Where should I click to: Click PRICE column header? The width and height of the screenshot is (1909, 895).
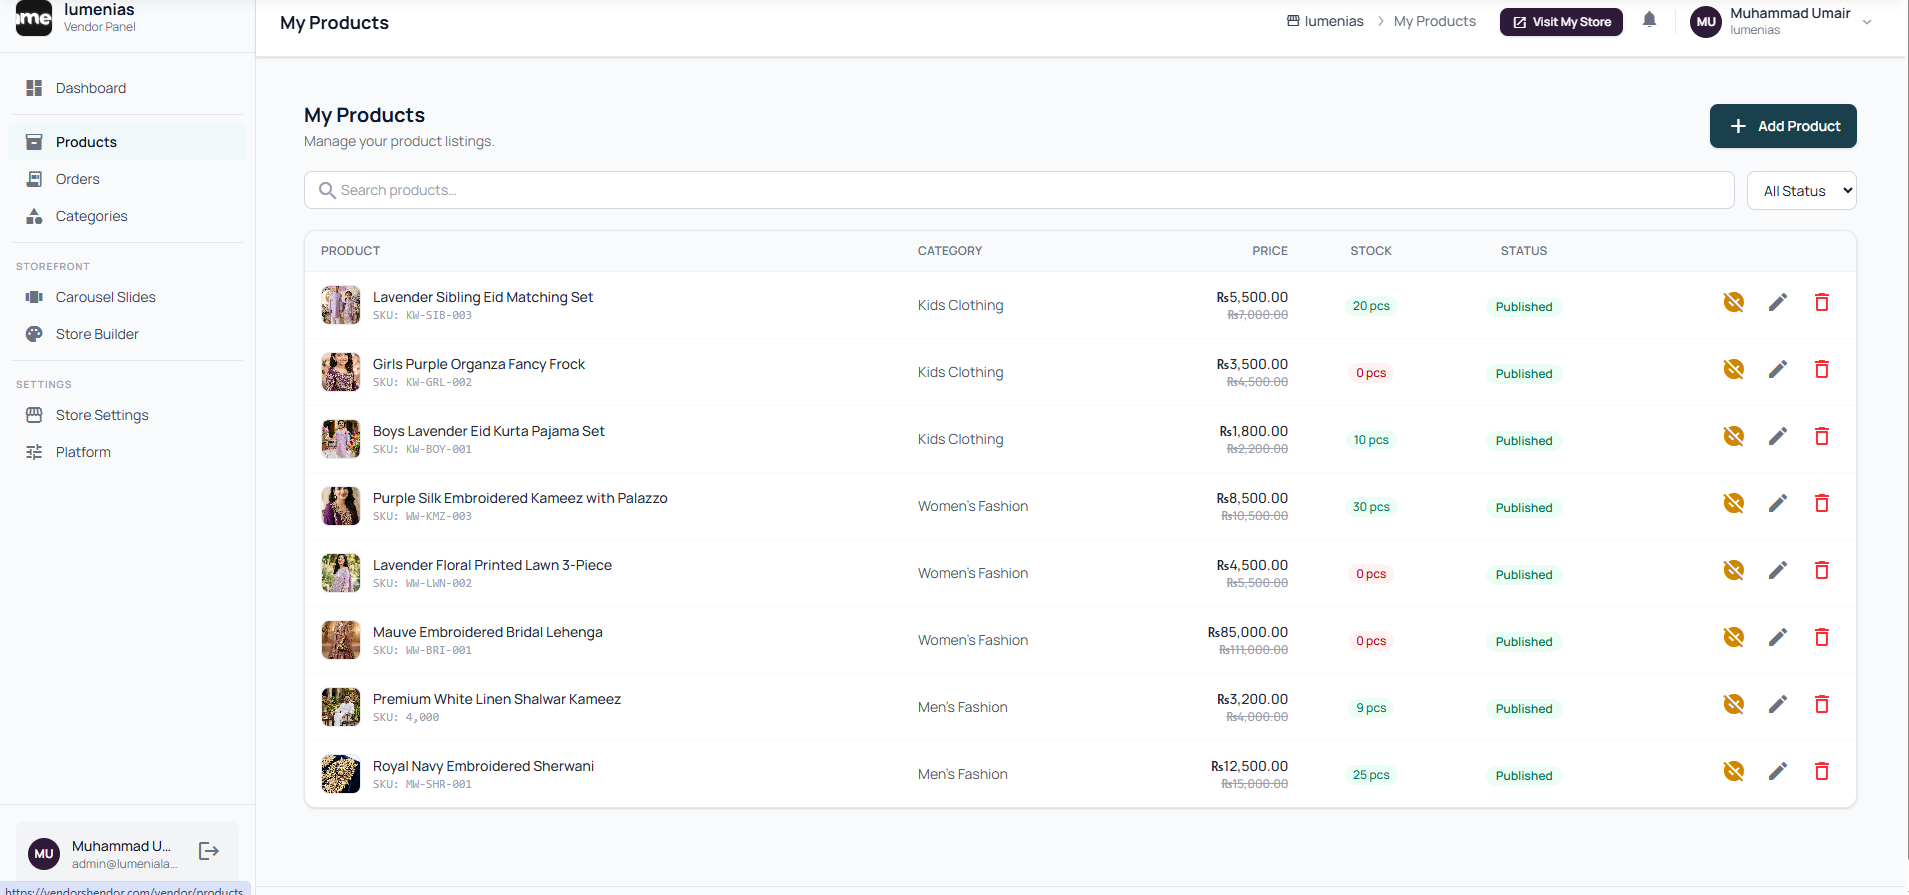click(x=1270, y=251)
